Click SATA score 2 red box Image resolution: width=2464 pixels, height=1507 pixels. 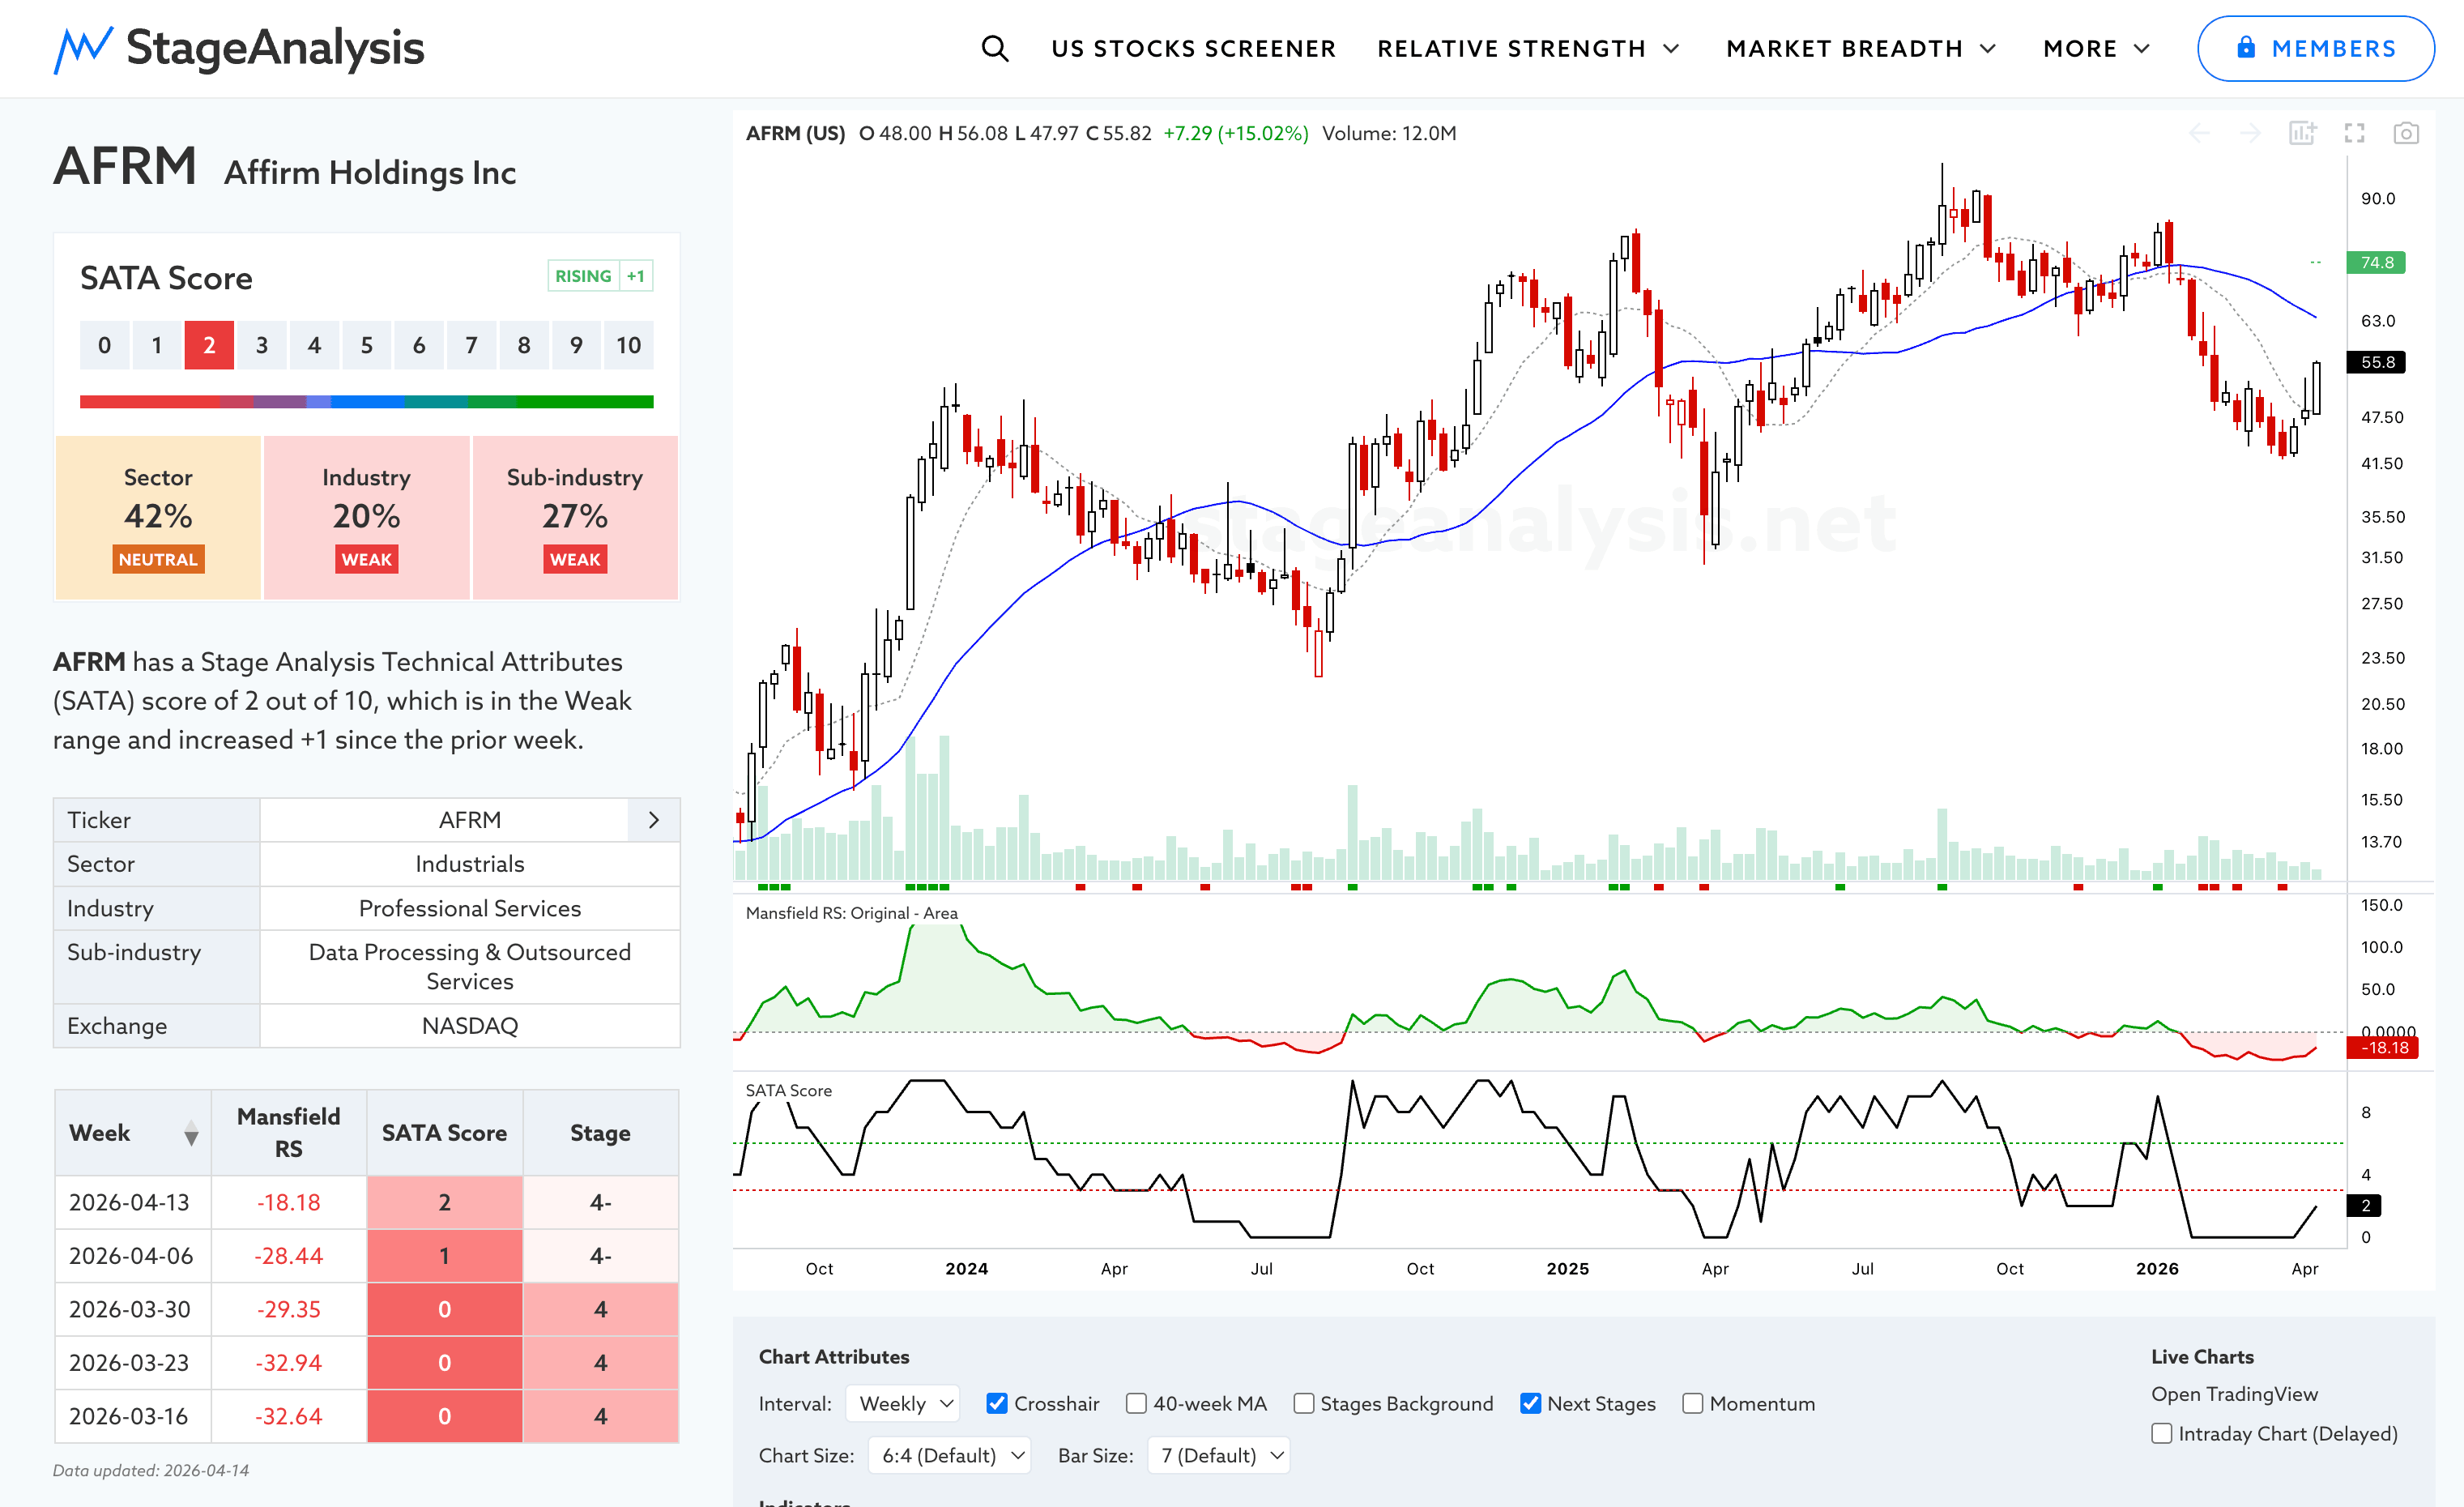click(209, 345)
